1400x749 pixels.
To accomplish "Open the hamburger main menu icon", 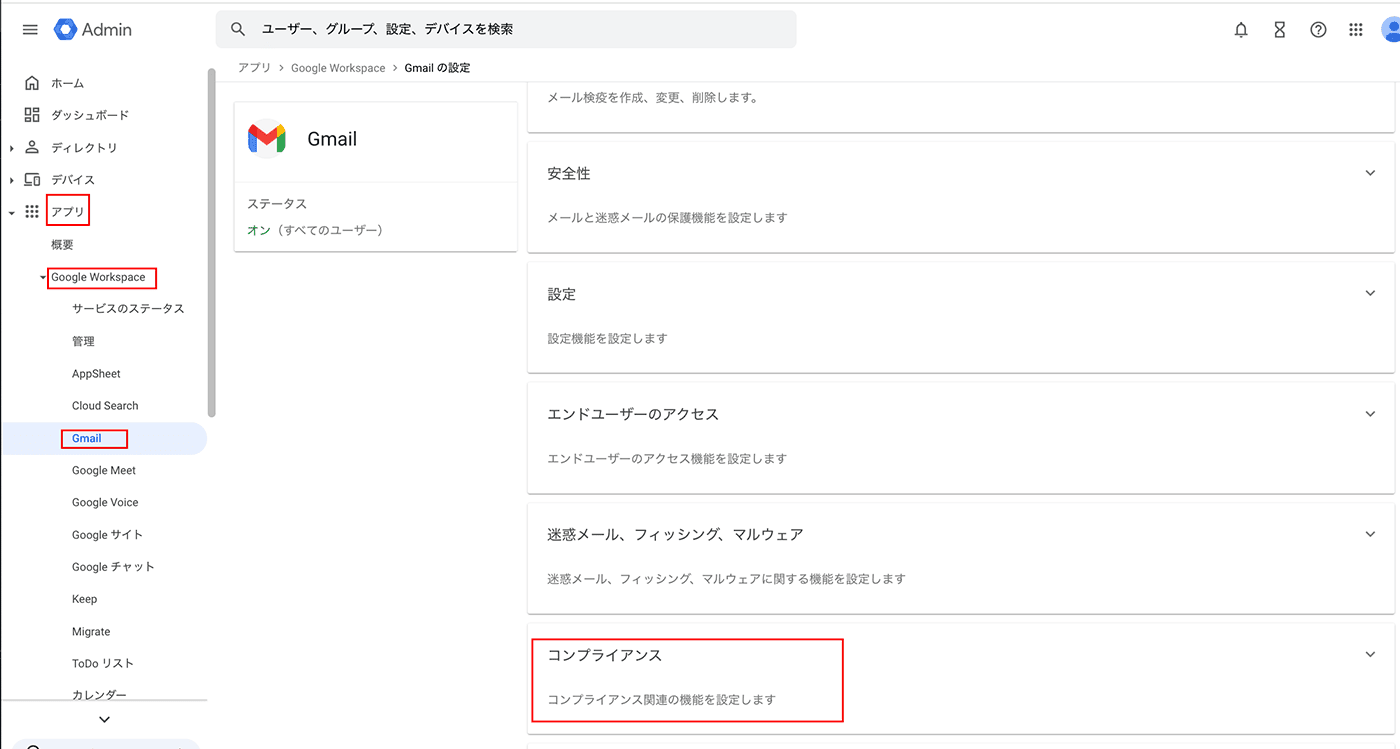I will pos(30,30).
